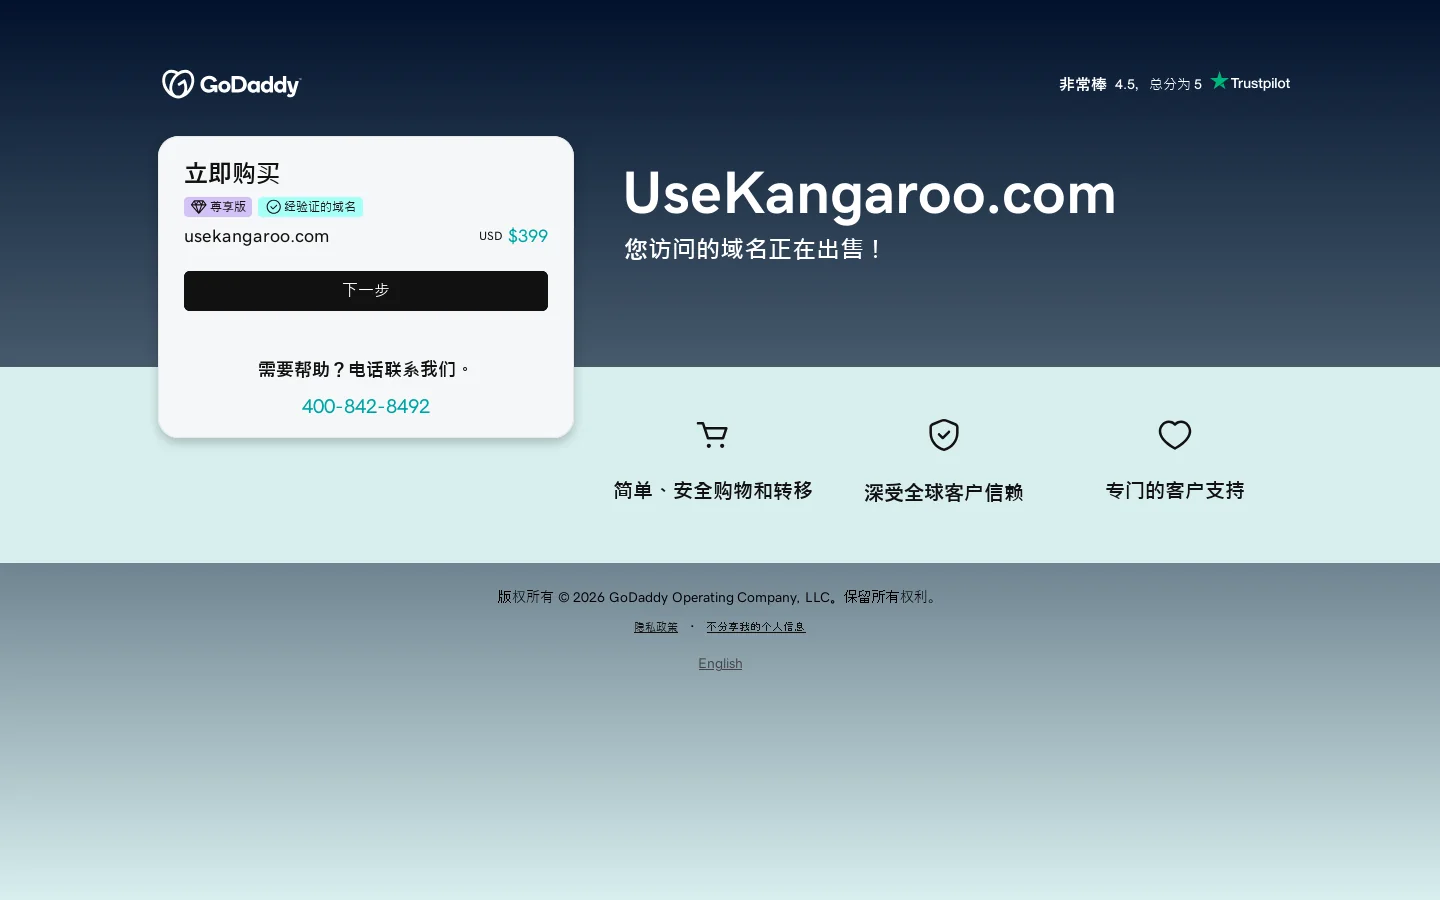This screenshot has width=1440, height=900.
Task: Switch language to English
Action: tap(720, 664)
